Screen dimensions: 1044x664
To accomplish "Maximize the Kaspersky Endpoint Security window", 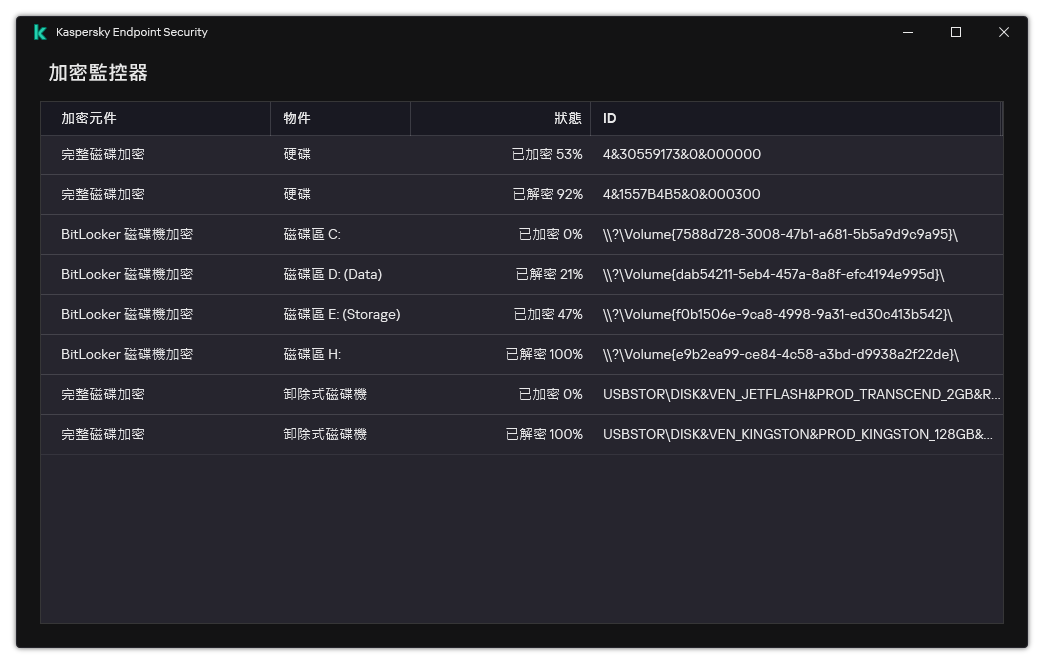I will click(956, 32).
